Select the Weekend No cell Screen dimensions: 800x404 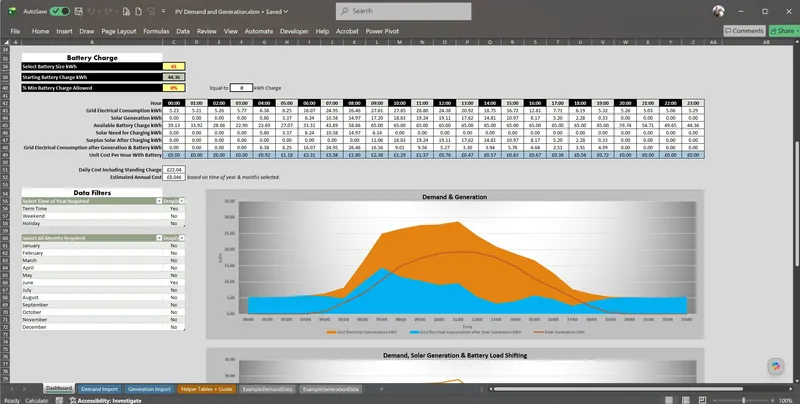pos(174,216)
